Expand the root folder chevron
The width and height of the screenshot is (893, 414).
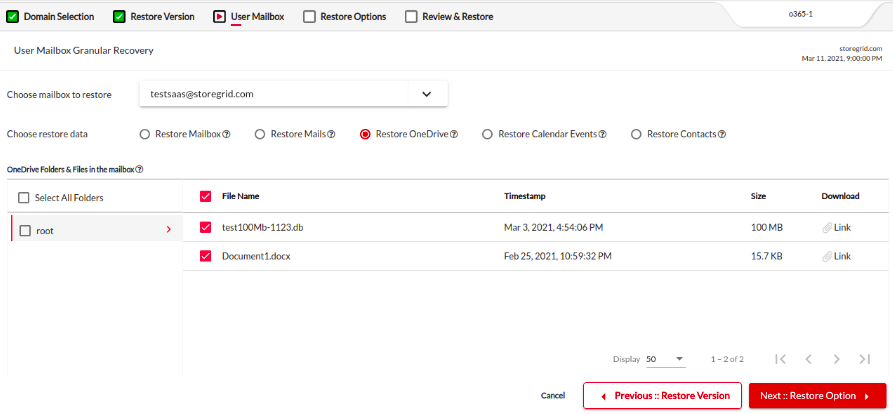click(x=169, y=229)
